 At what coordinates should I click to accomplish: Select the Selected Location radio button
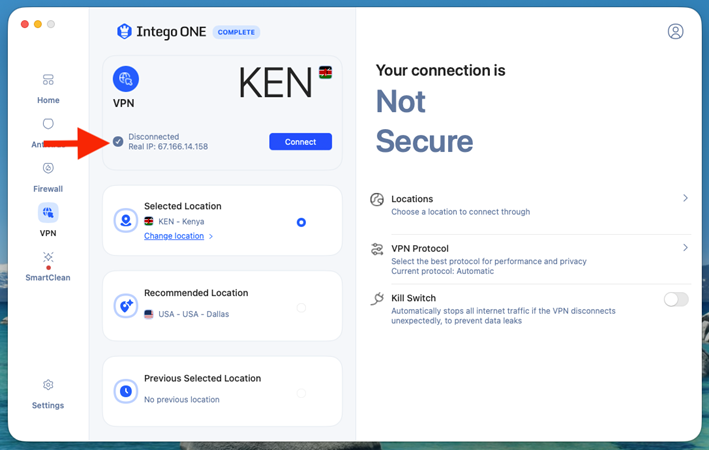pyautogui.click(x=301, y=222)
